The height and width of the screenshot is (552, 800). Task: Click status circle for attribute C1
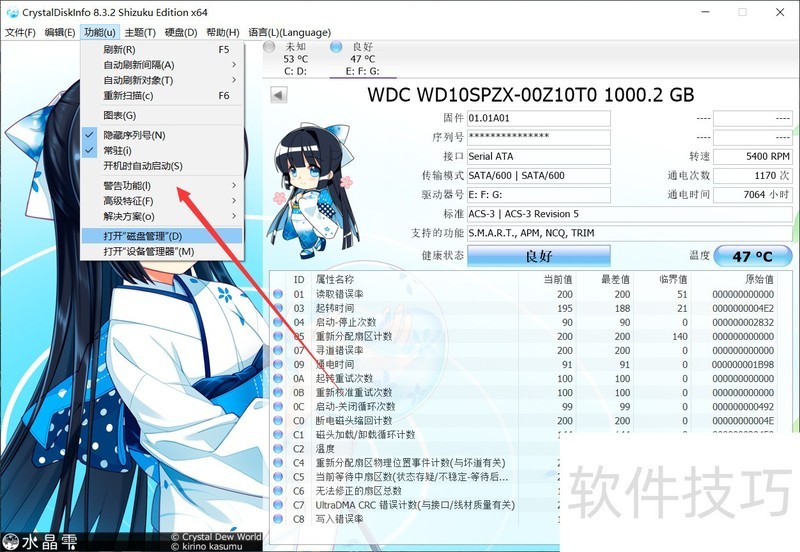coord(278,435)
